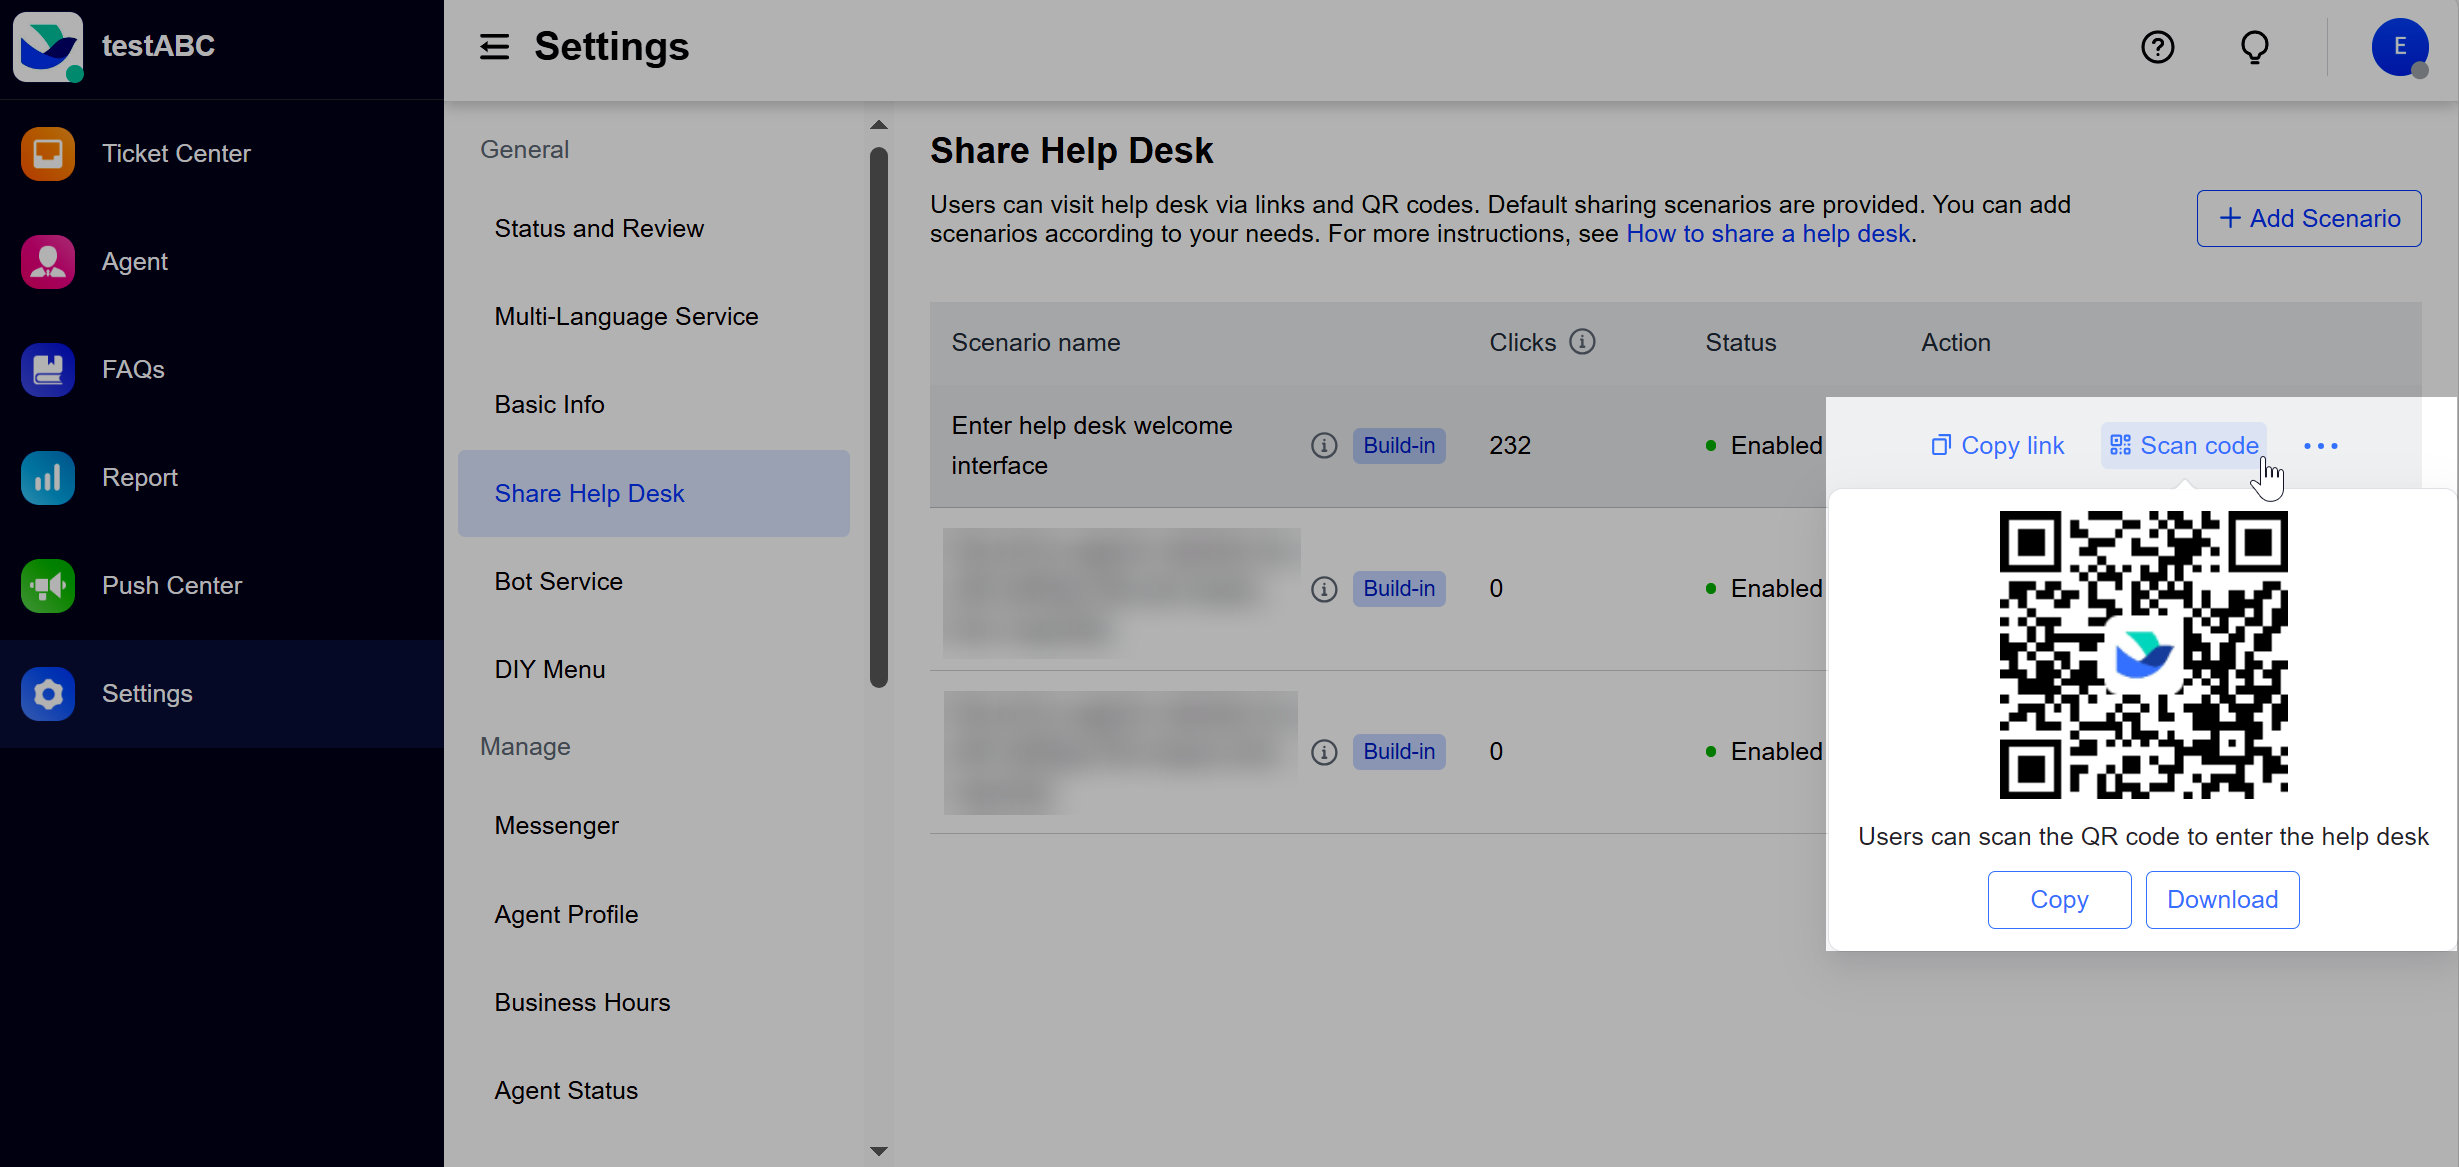The width and height of the screenshot is (2459, 1167).
Task: Select Share Help Desk menu item
Action: pyautogui.click(x=654, y=494)
